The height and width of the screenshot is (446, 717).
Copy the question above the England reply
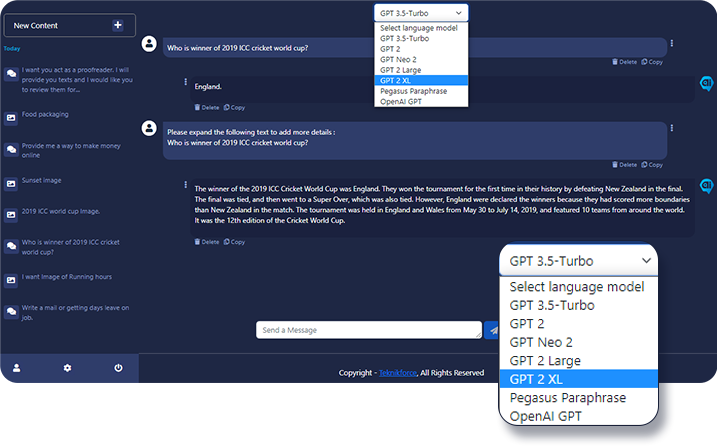tap(652, 62)
